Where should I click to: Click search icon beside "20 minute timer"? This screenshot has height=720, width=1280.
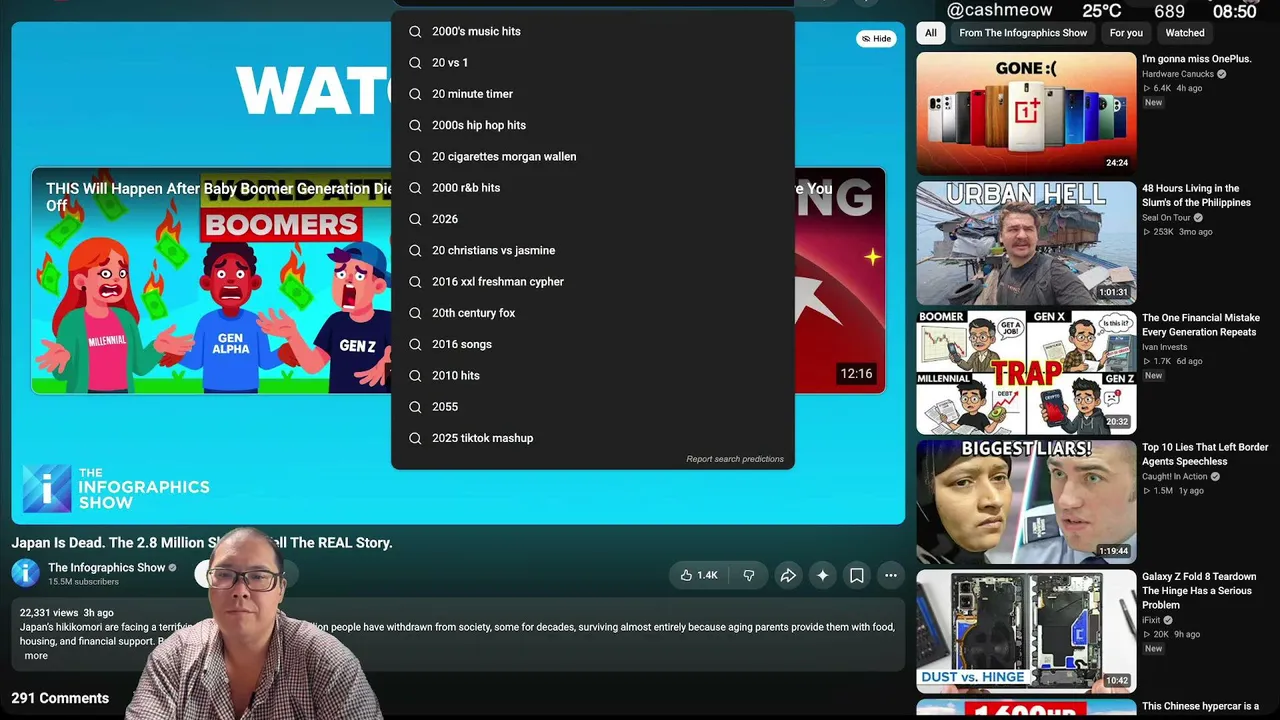[x=415, y=94]
